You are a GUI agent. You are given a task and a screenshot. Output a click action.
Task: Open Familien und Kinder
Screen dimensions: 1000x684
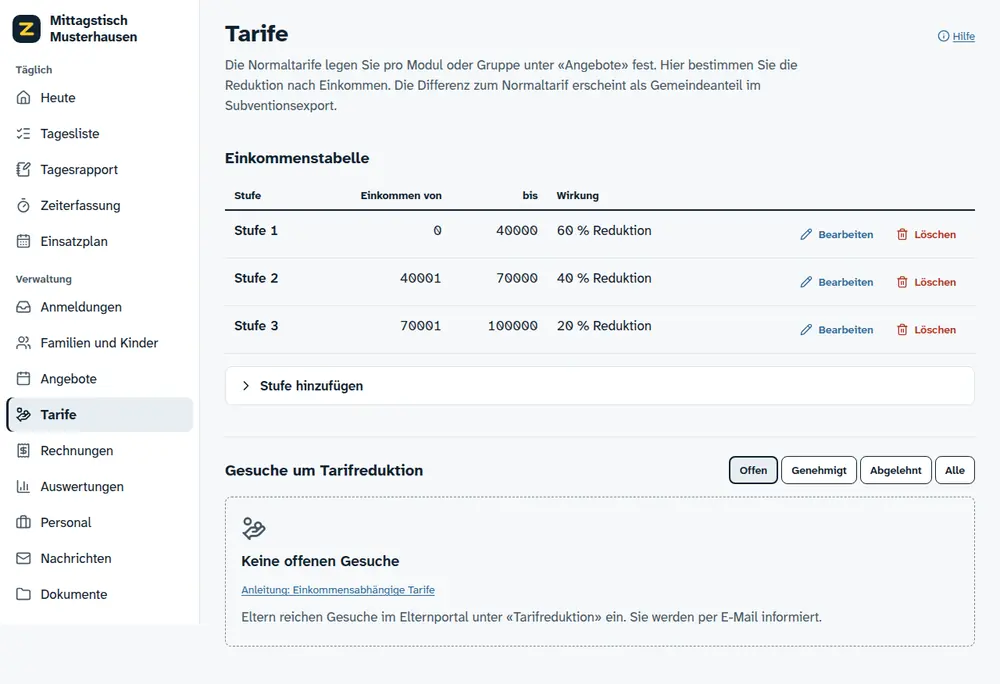99,343
